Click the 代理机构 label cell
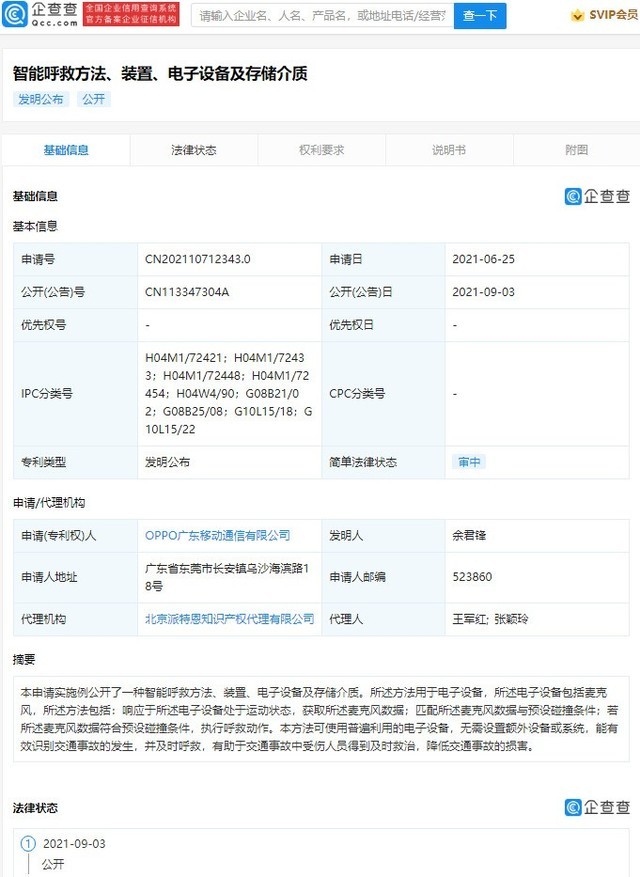The image size is (640, 877). [x=76, y=619]
